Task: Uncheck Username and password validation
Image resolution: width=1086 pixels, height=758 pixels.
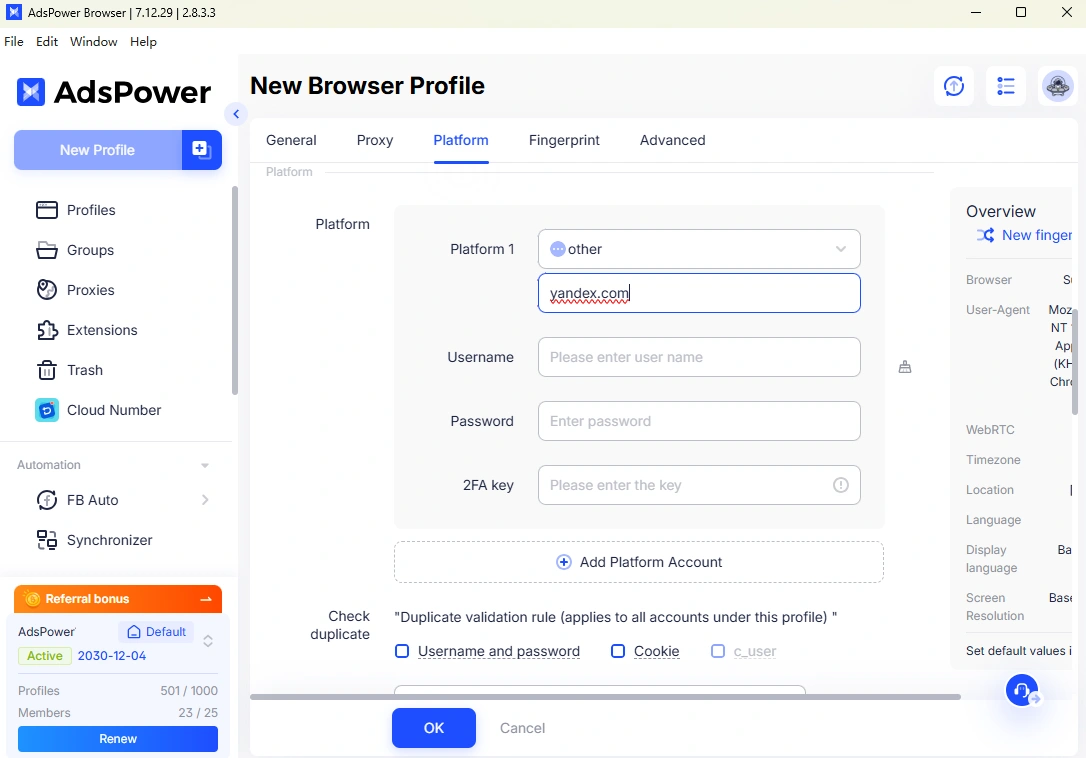Action: (x=402, y=651)
